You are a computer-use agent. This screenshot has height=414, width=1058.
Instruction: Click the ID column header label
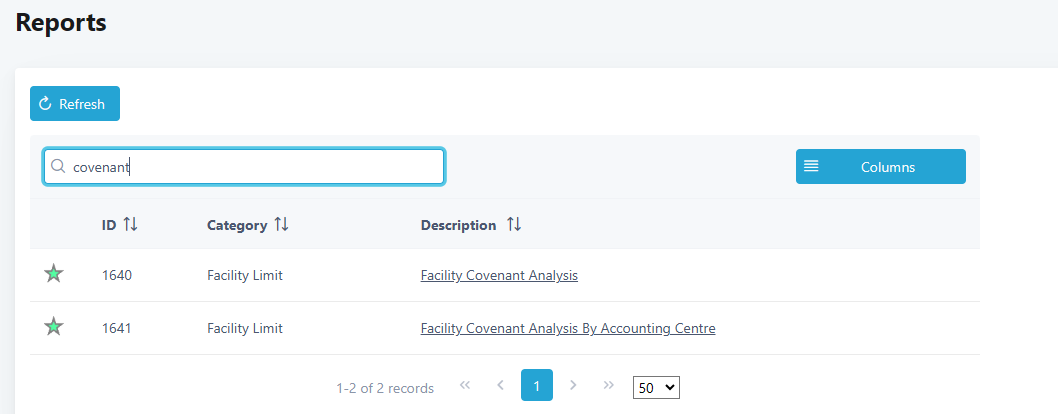point(109,225)
